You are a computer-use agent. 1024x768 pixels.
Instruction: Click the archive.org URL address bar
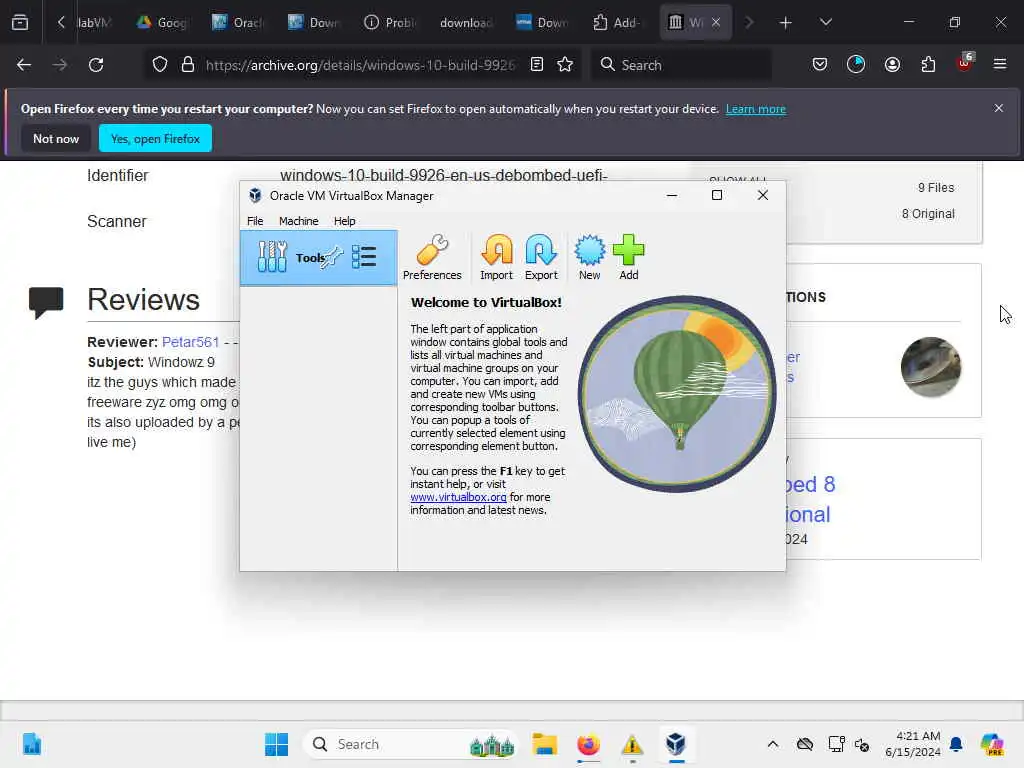[x=360, y=65]
